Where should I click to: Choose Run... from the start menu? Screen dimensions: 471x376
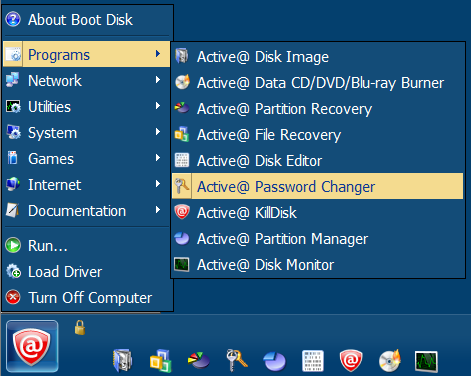click(x=87, y=246)
